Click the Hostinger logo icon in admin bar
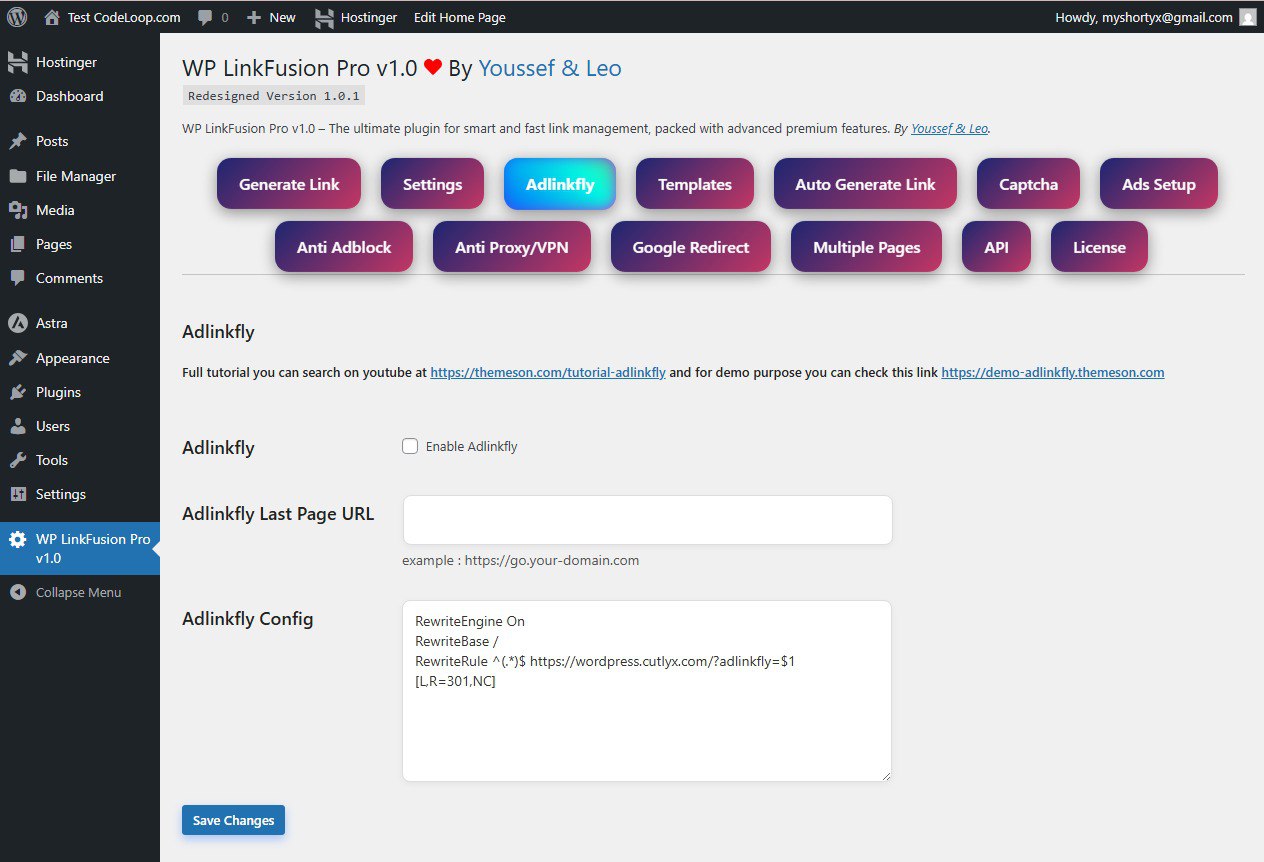Viewport: 1264px width, 862px height. (324, 18)
